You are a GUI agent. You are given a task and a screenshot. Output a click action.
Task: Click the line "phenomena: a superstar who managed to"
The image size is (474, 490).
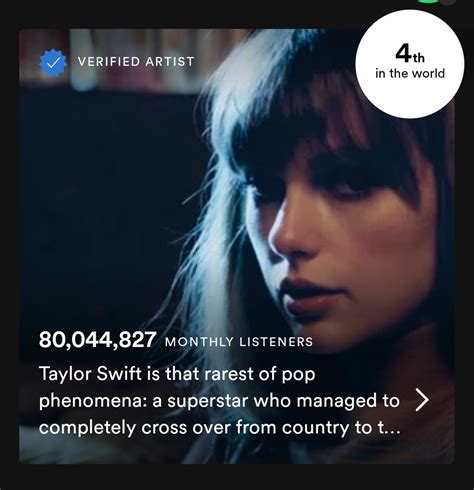pos(219,400)
